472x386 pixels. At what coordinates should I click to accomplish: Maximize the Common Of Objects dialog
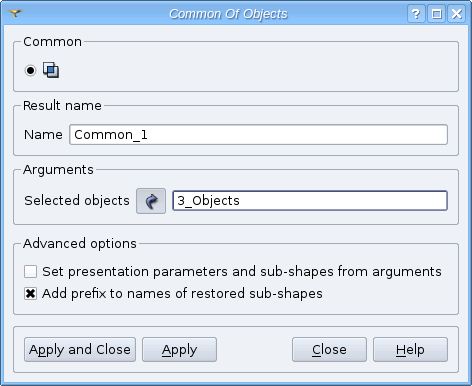pyautogui.click(x=436, y=14)
